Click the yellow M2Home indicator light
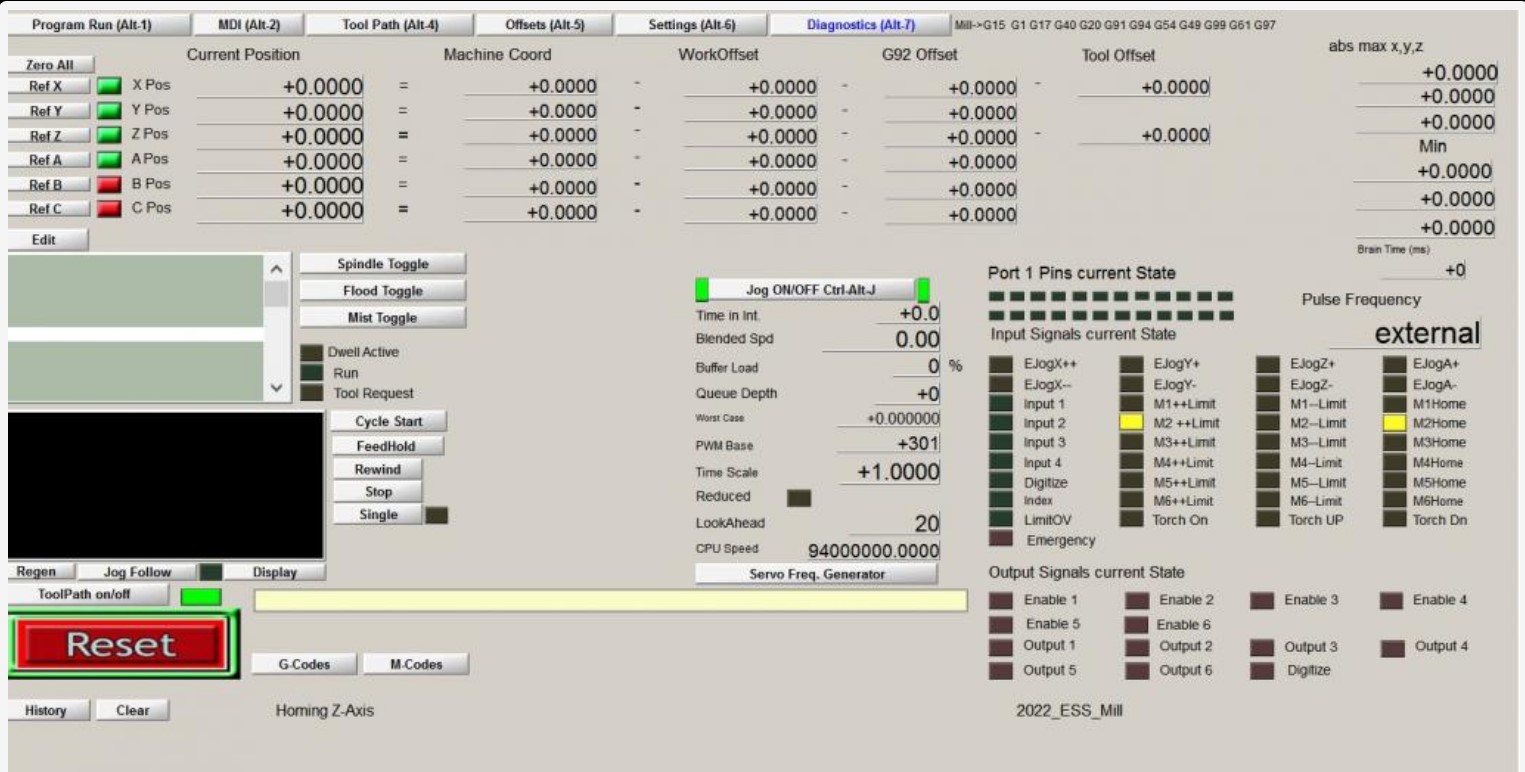 click(x=1394, y=423)
